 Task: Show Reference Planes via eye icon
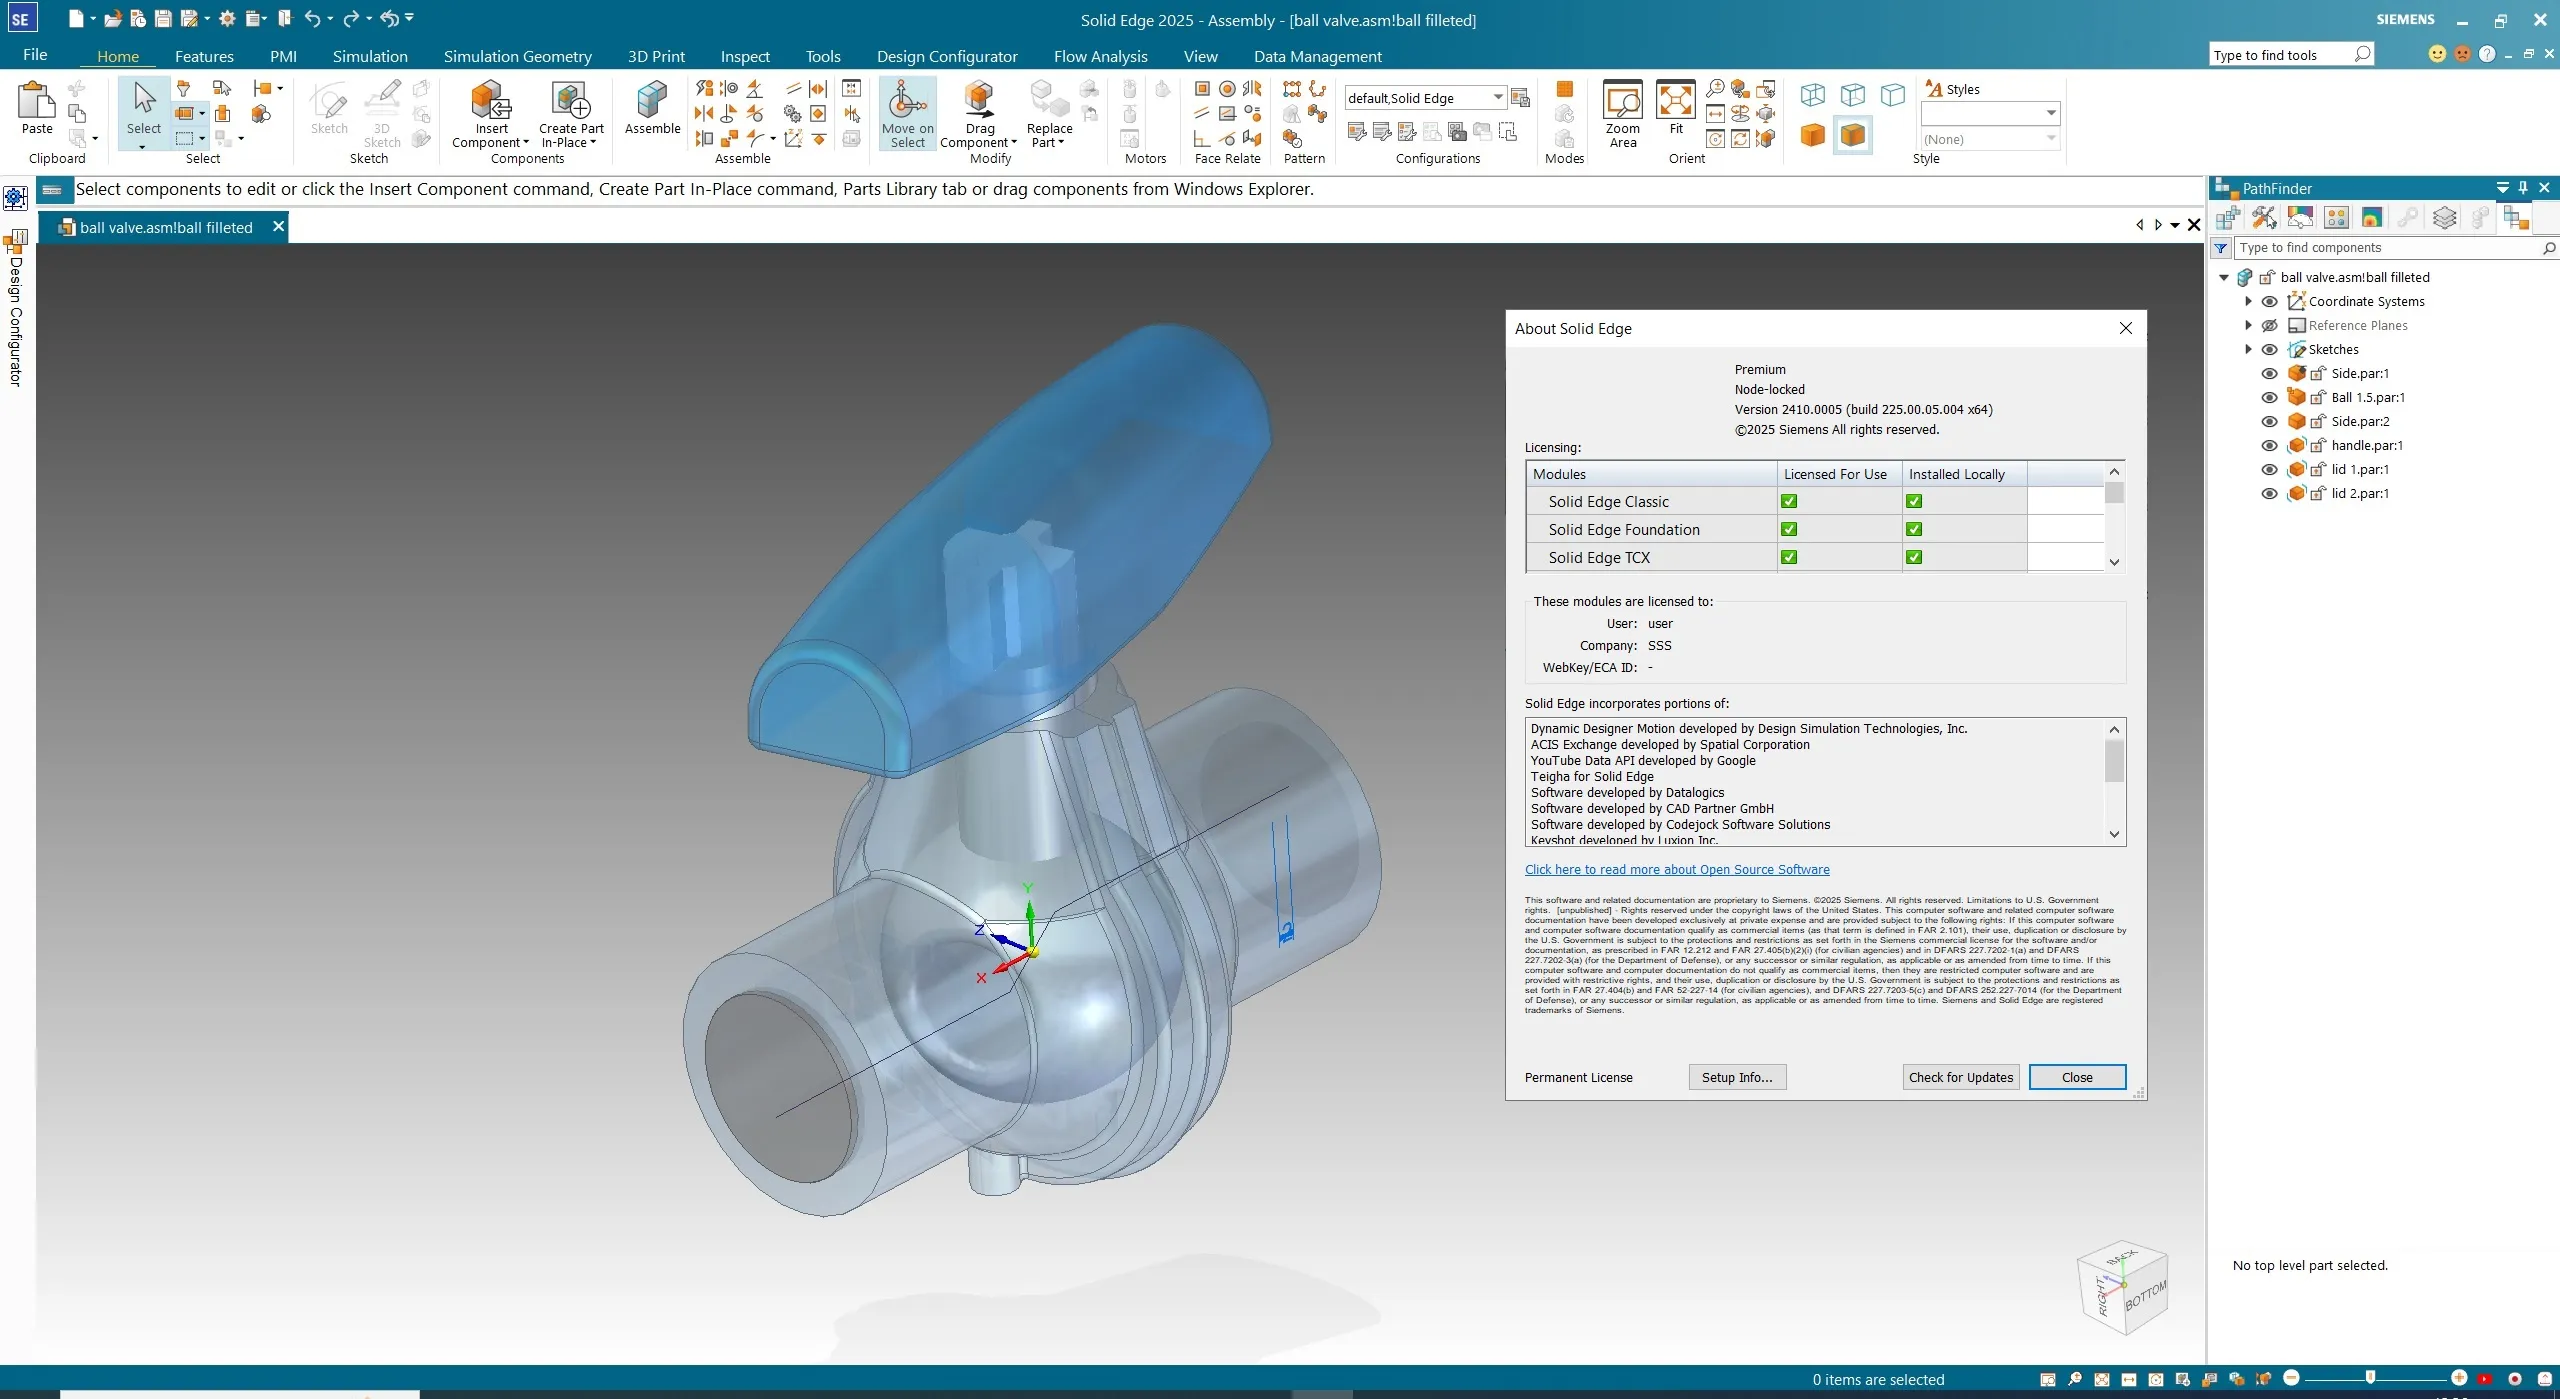[x=2270, y=326]
